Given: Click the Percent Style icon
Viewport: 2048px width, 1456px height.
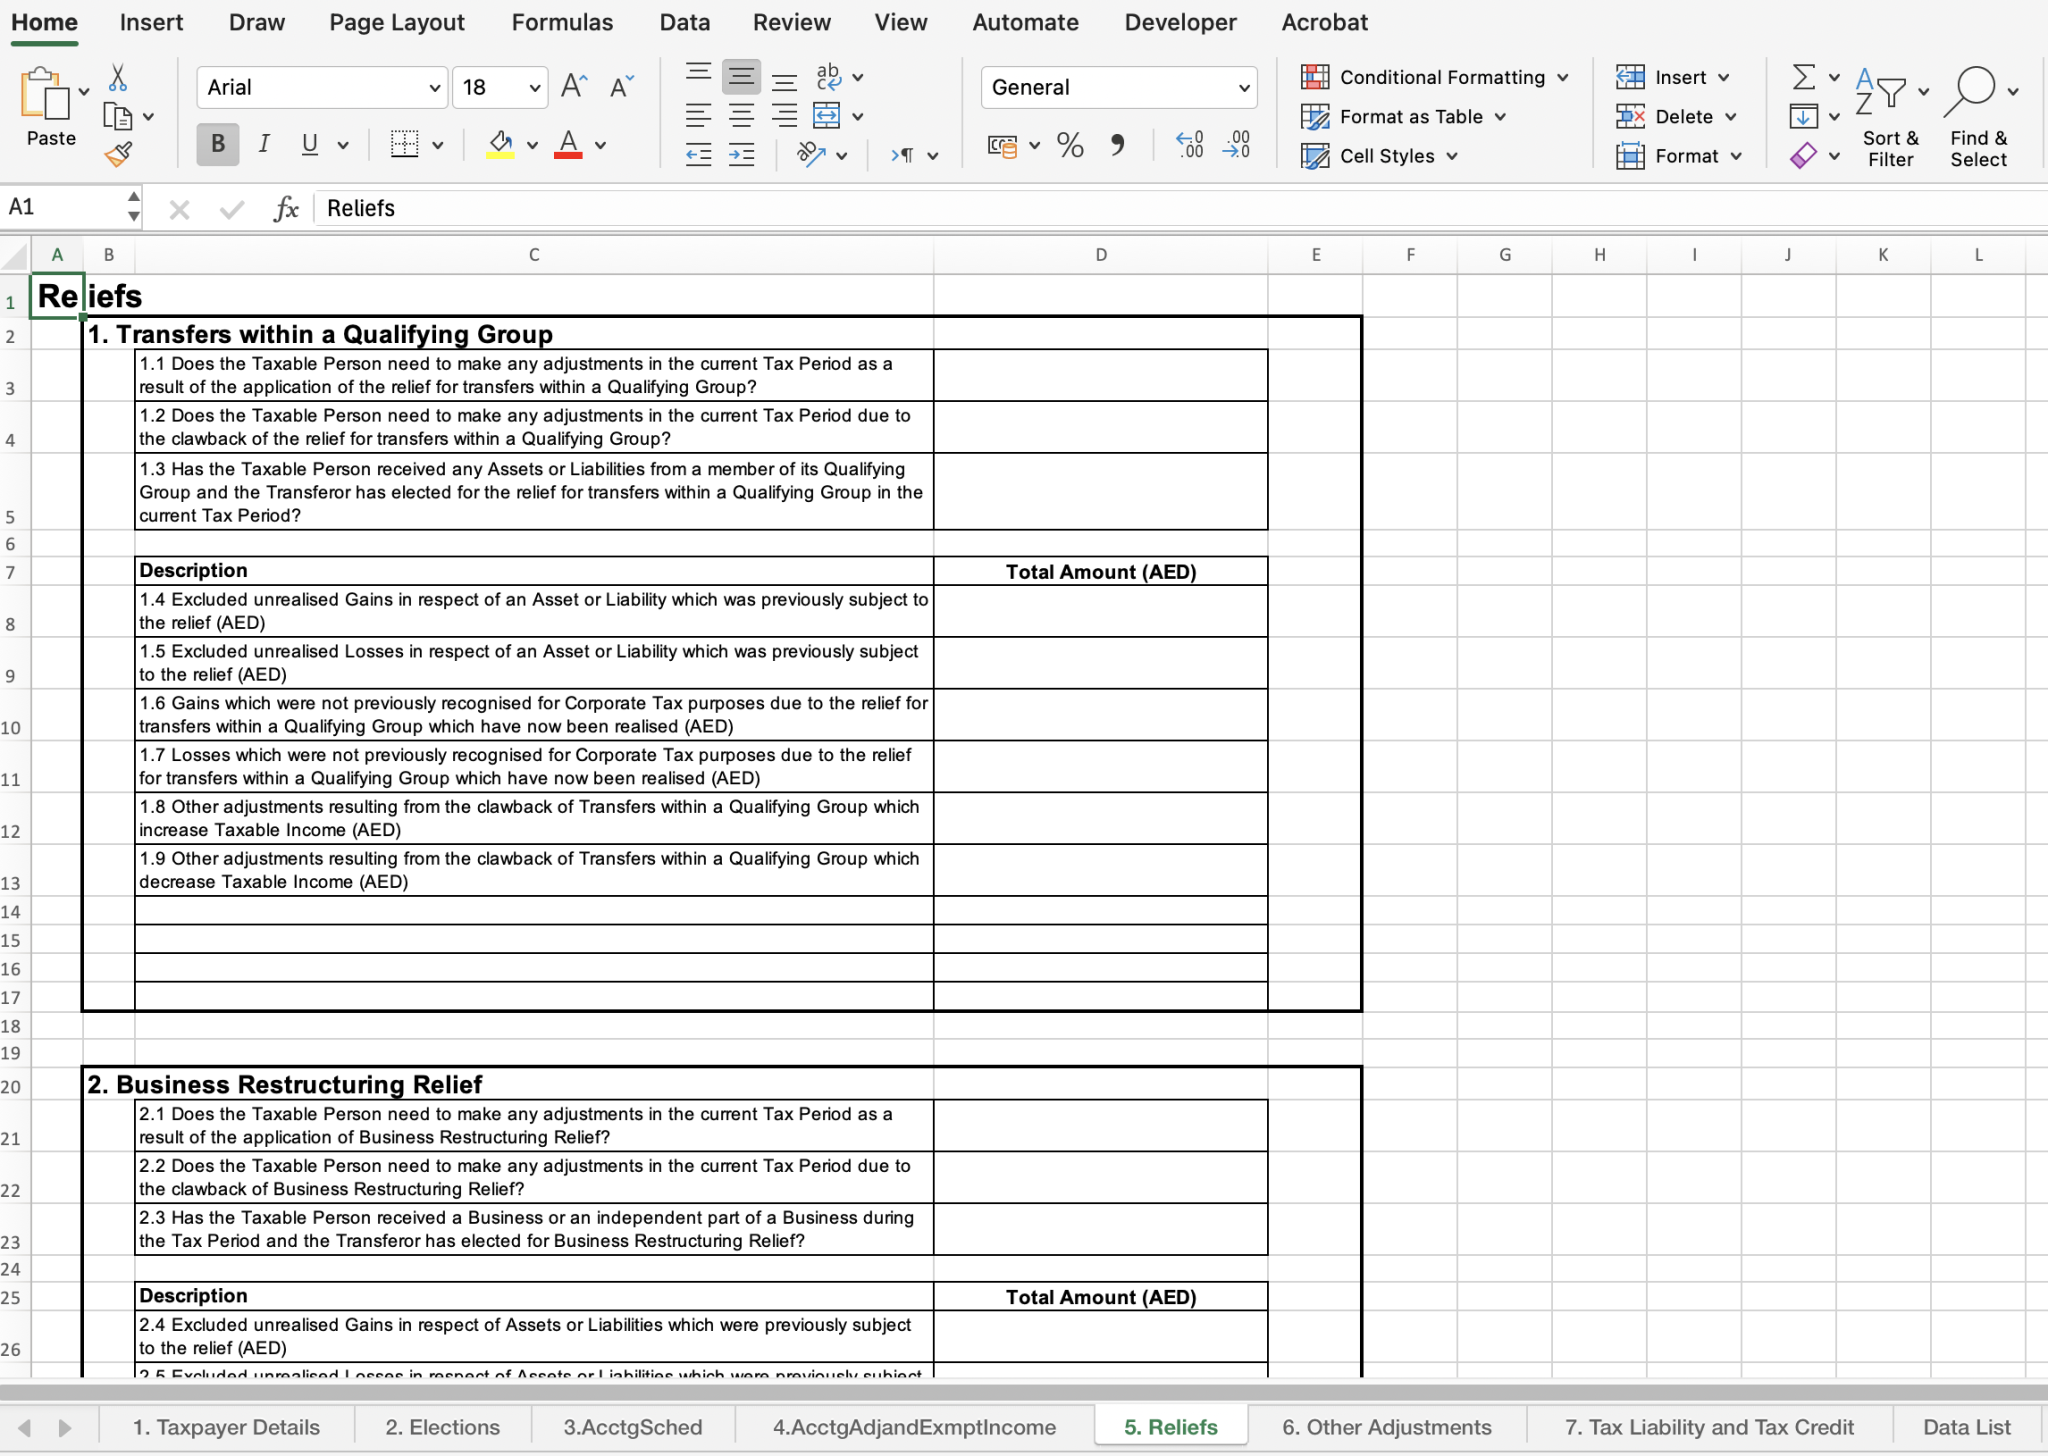Looking at the screenshot, I should click(x=1068, y=145).
